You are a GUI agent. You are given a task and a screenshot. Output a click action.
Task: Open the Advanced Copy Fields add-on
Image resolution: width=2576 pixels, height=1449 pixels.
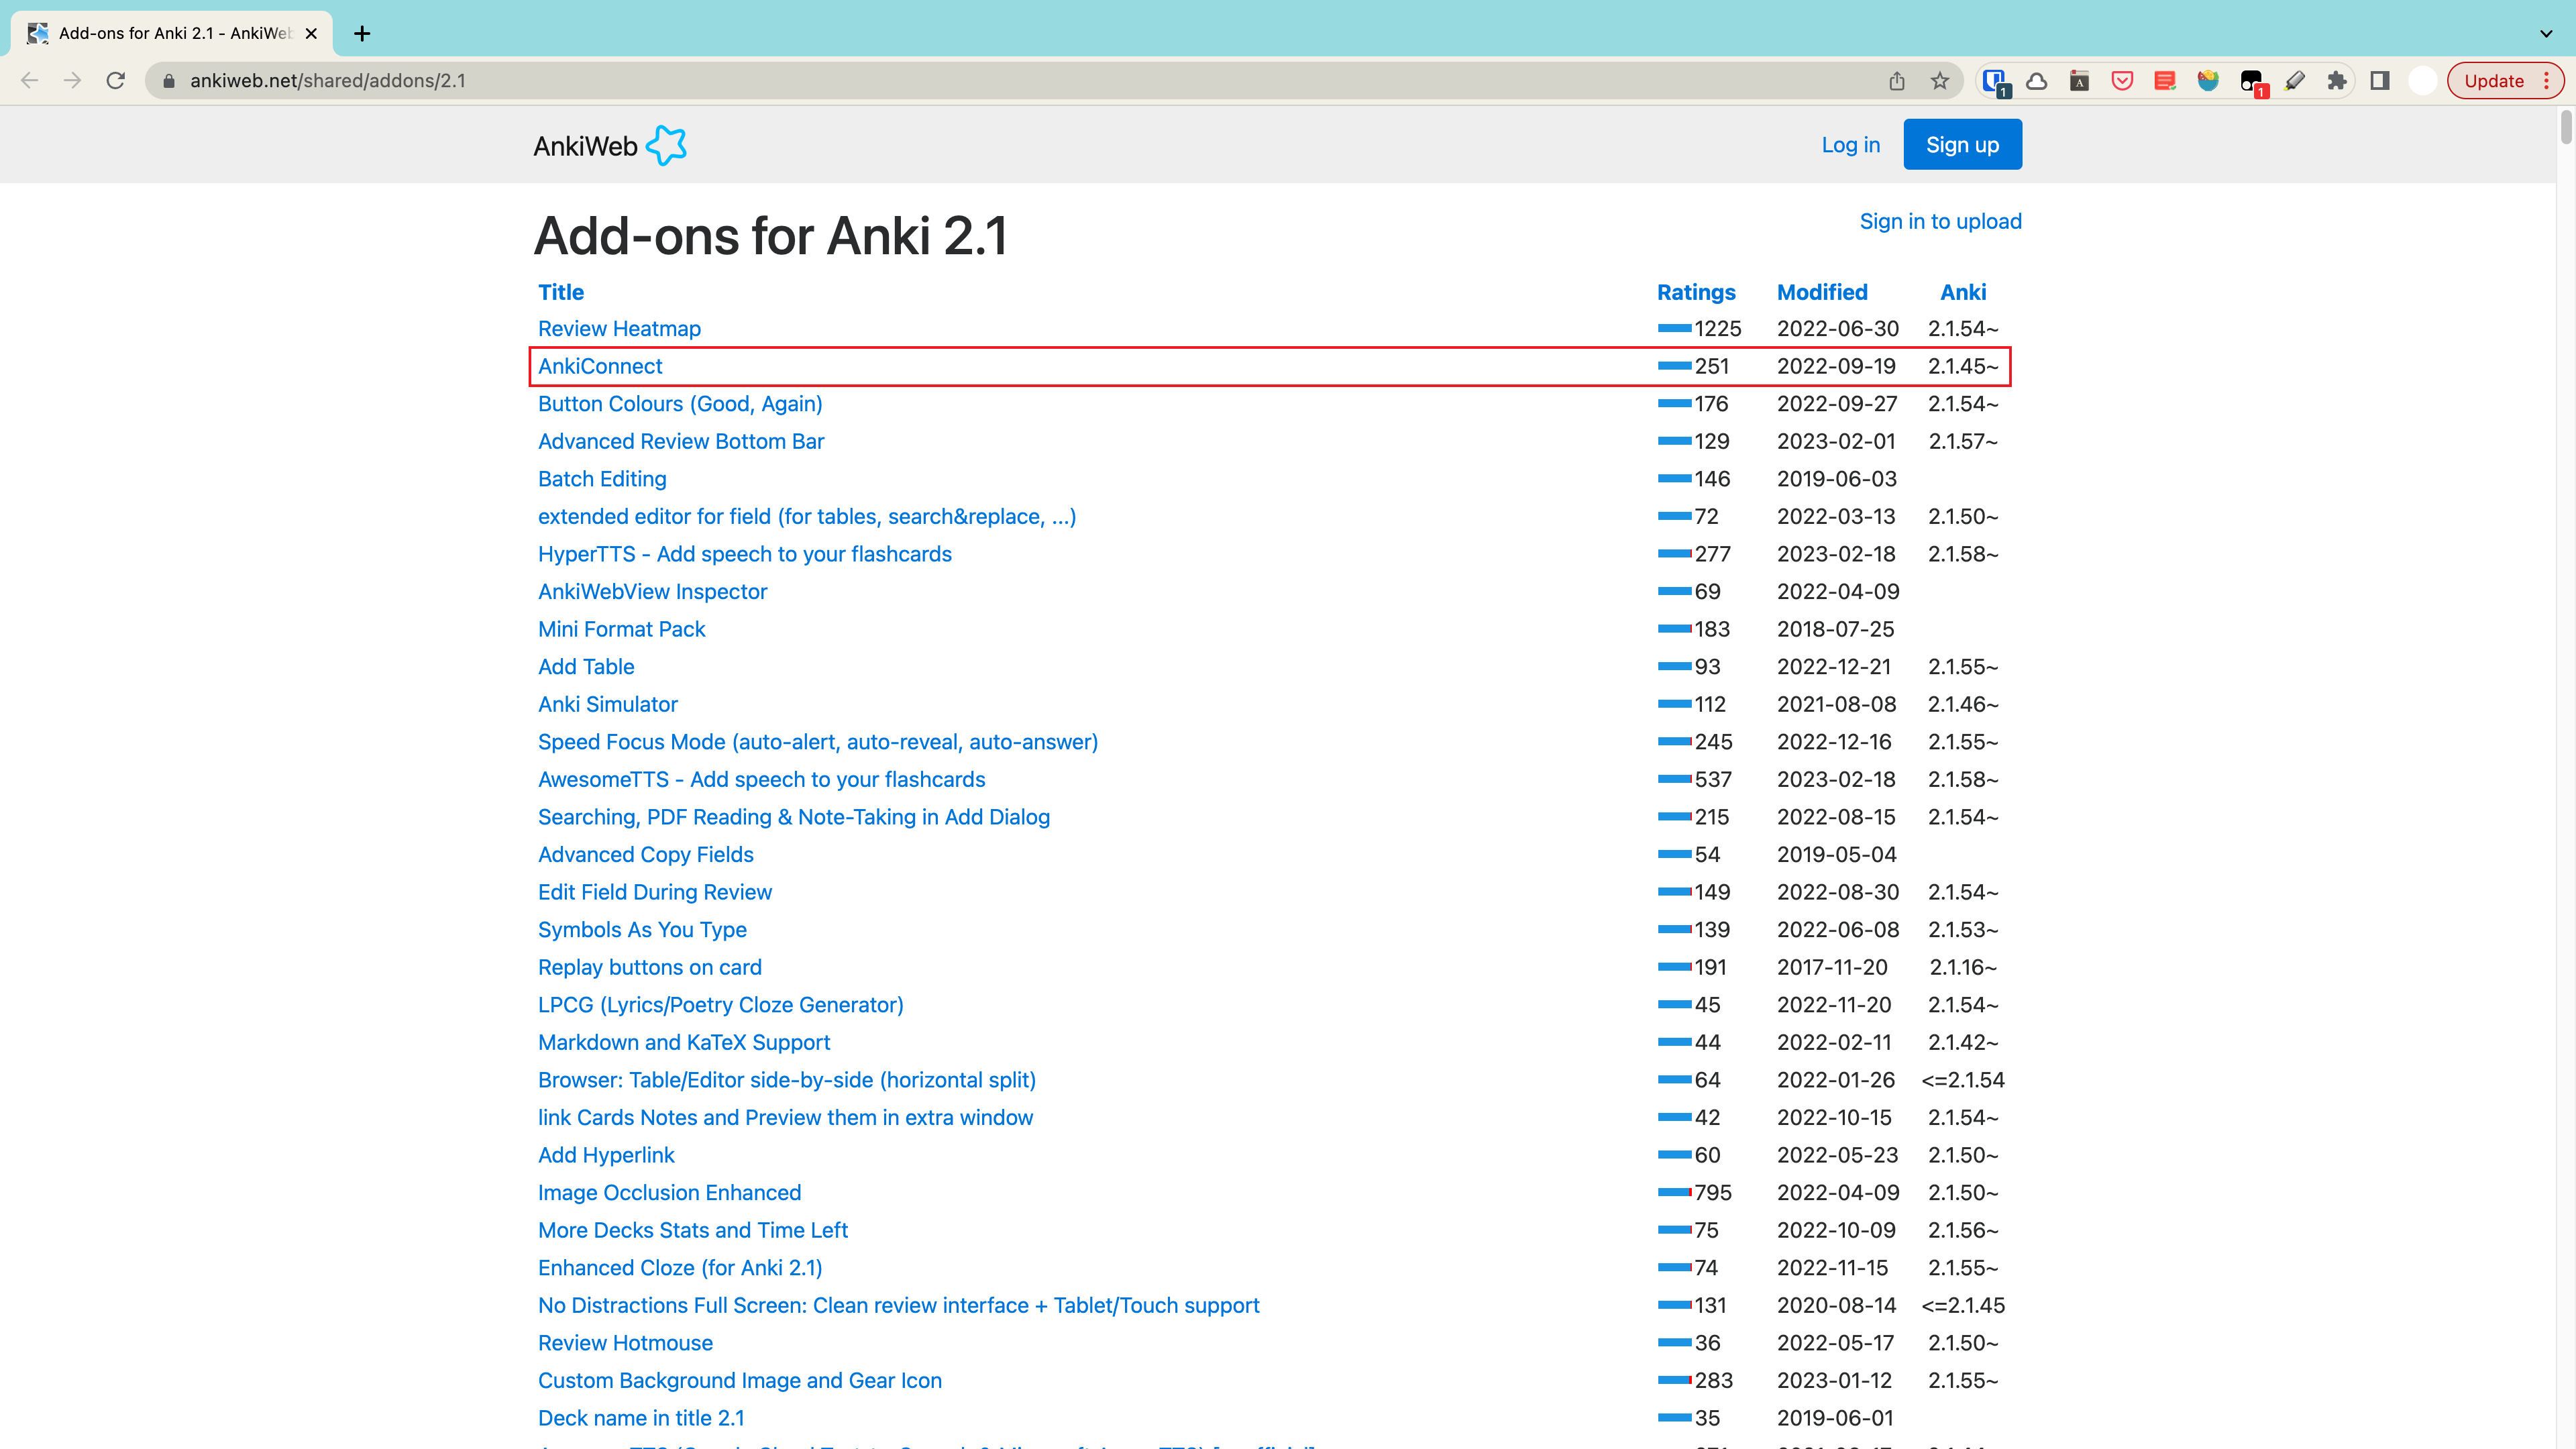646,855
